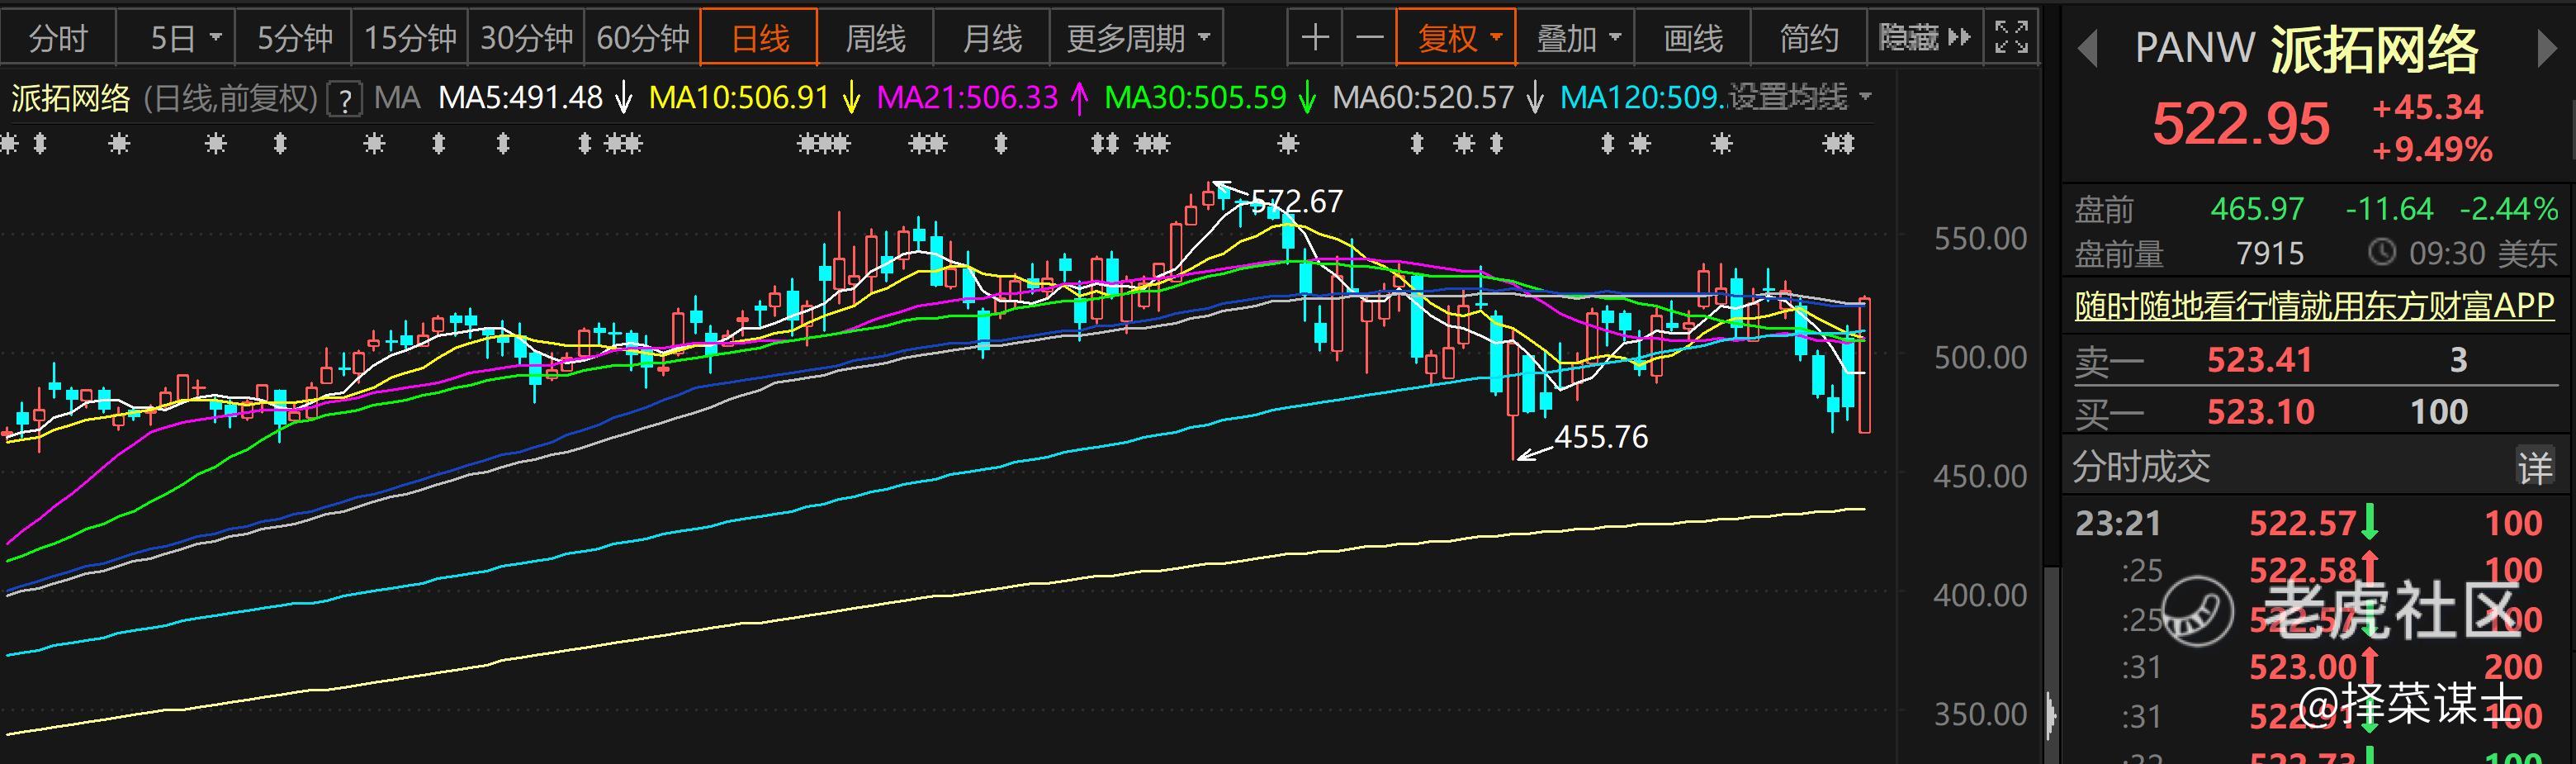Switch to 周线 weekly chart
This screenshot has width=2576, height=764.
point(876,38)
